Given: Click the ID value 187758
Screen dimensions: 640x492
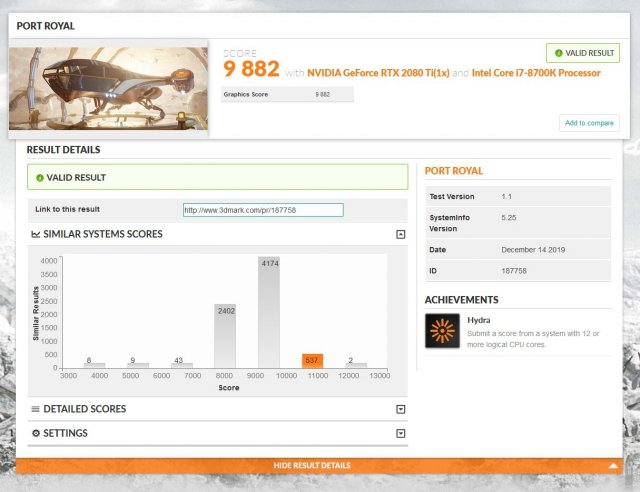Looking at the screenshot, I should (x=514, y=271).
